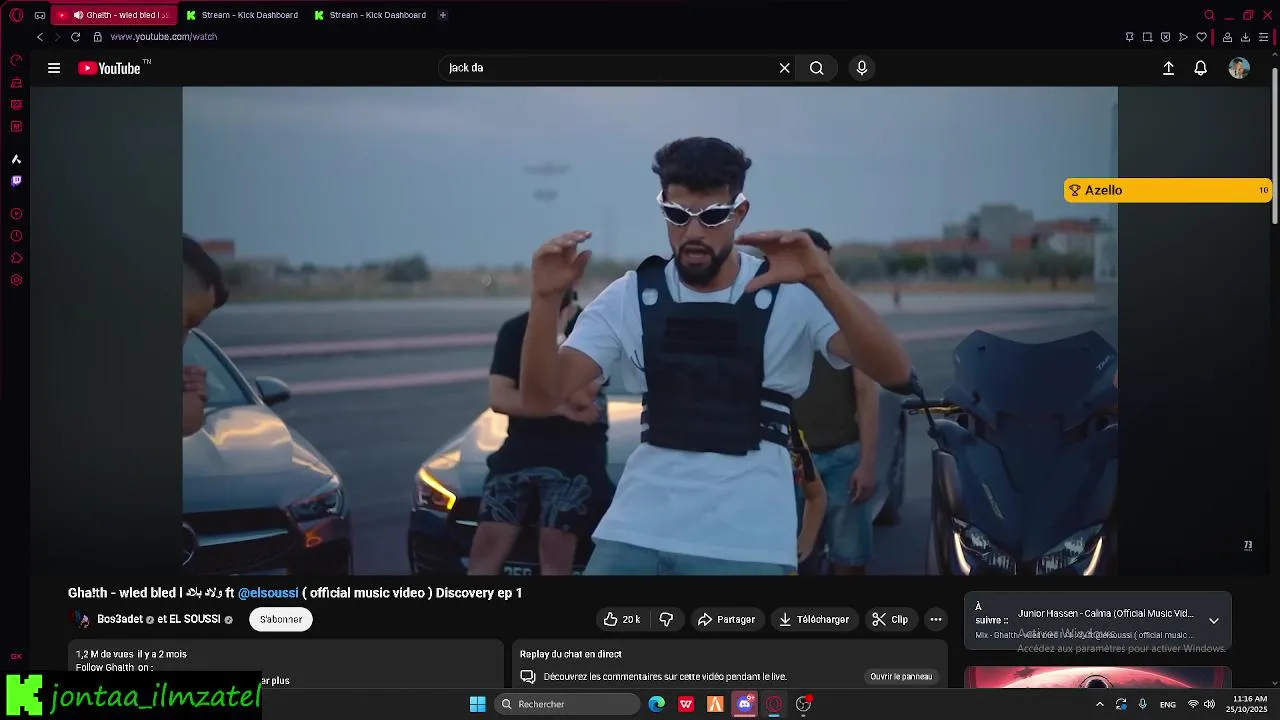Dislike the video with the thumbs-down

[x=666, y=620]
